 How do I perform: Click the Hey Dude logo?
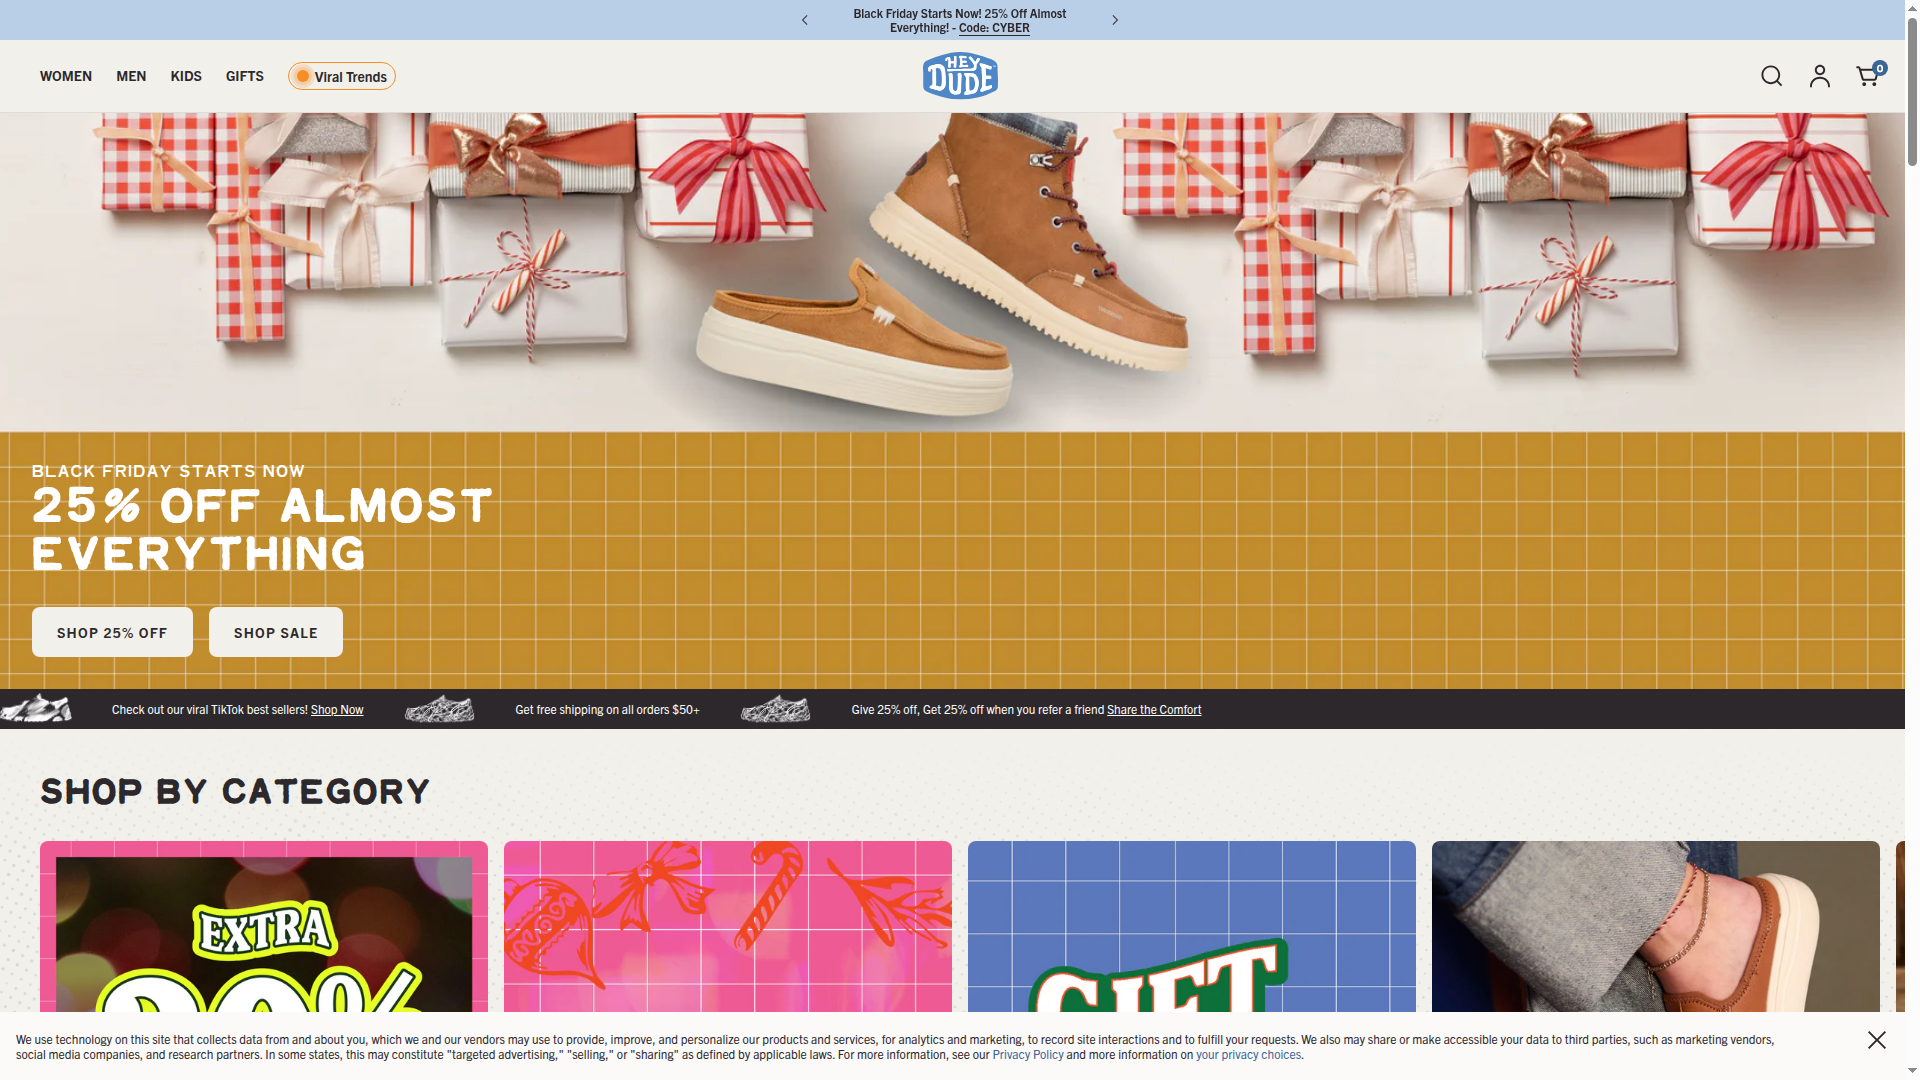pos(959,75)
